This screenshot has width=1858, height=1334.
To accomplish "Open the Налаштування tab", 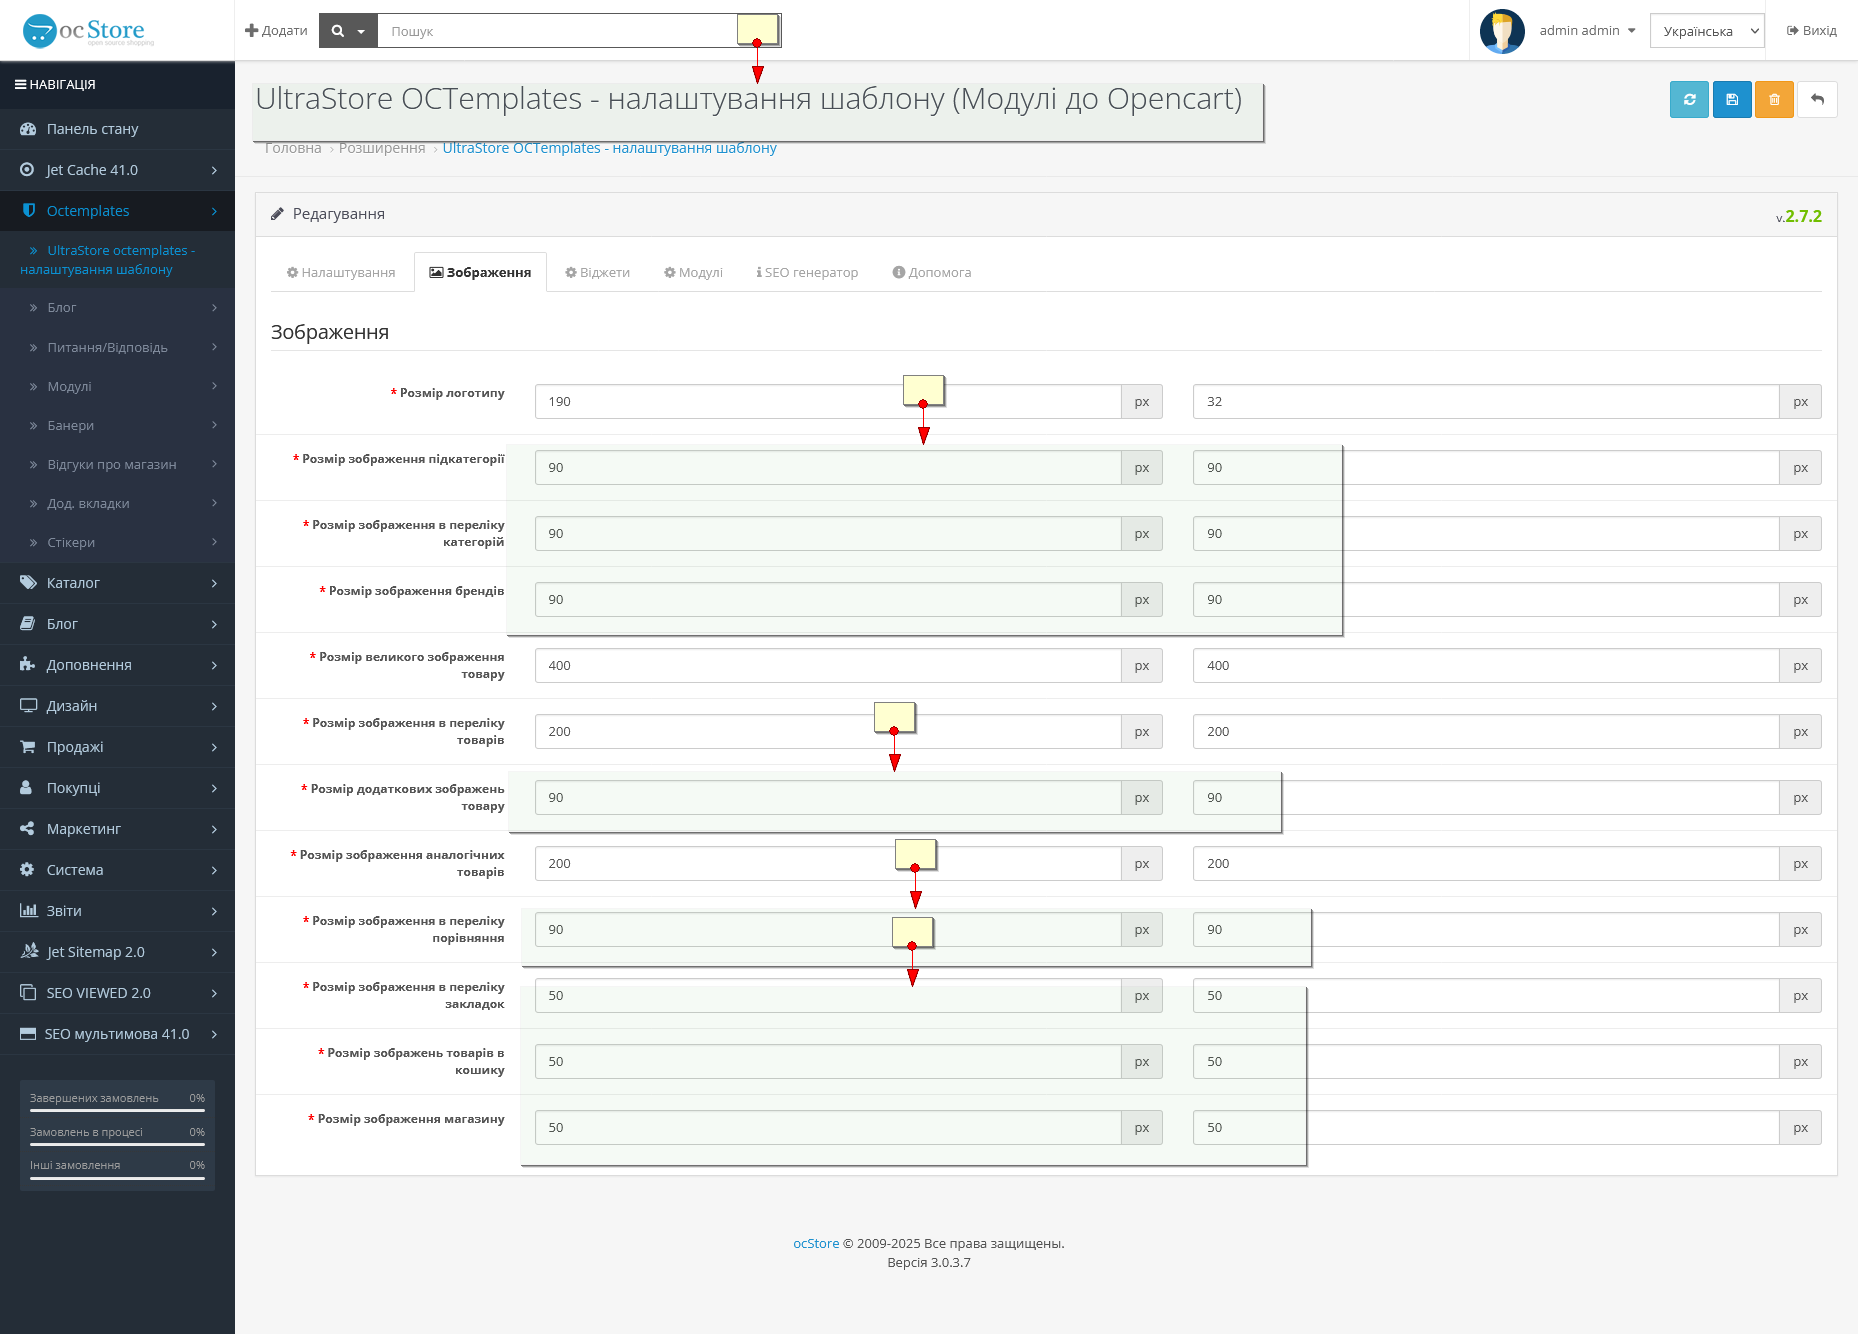I will click(x=341, y=273).
